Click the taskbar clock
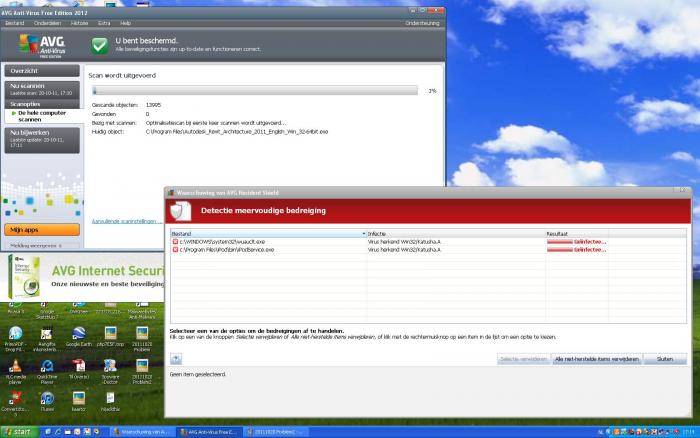The width and height of the screenshot is (700, 438). coord(688,432)
